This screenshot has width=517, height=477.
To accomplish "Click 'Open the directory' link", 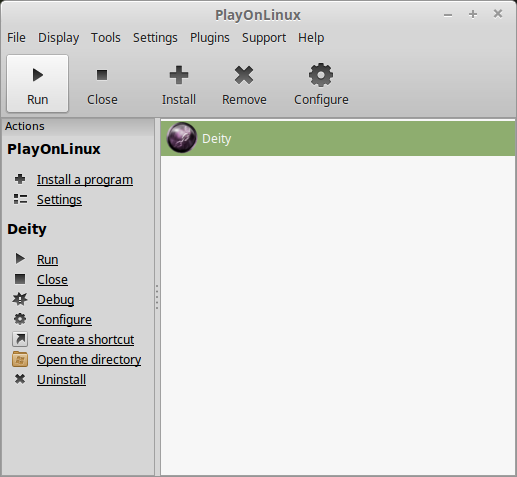I will click(89, 360).
